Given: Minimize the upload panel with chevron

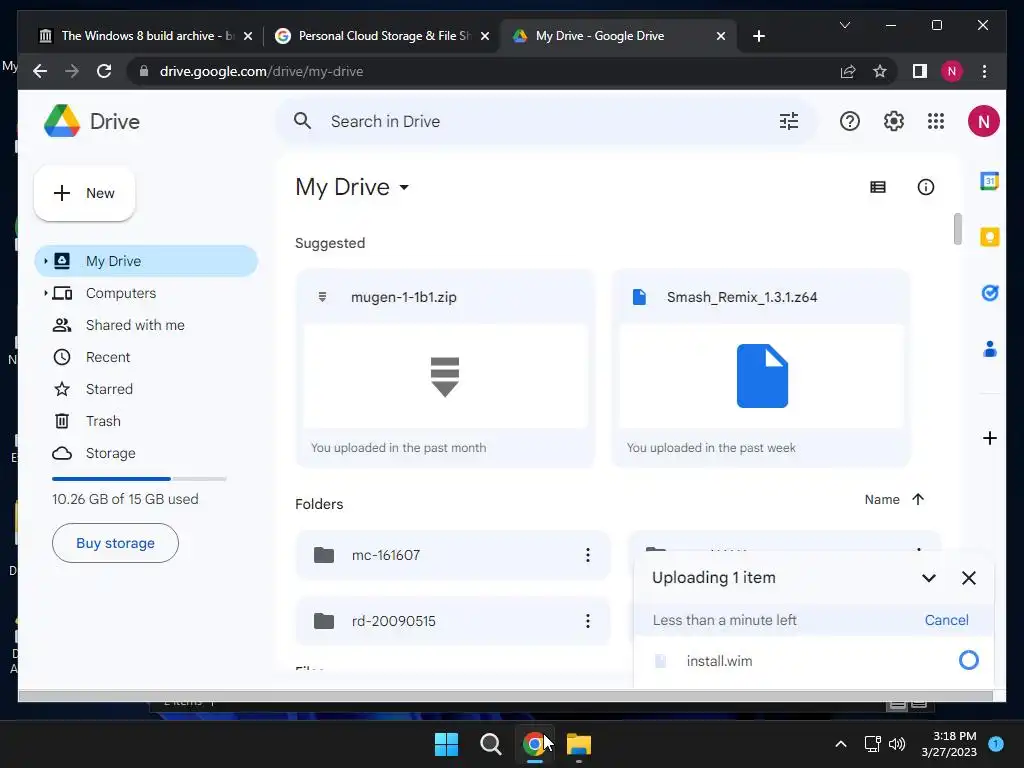Looking at the screenshot, I should click(x=929, y=578).
